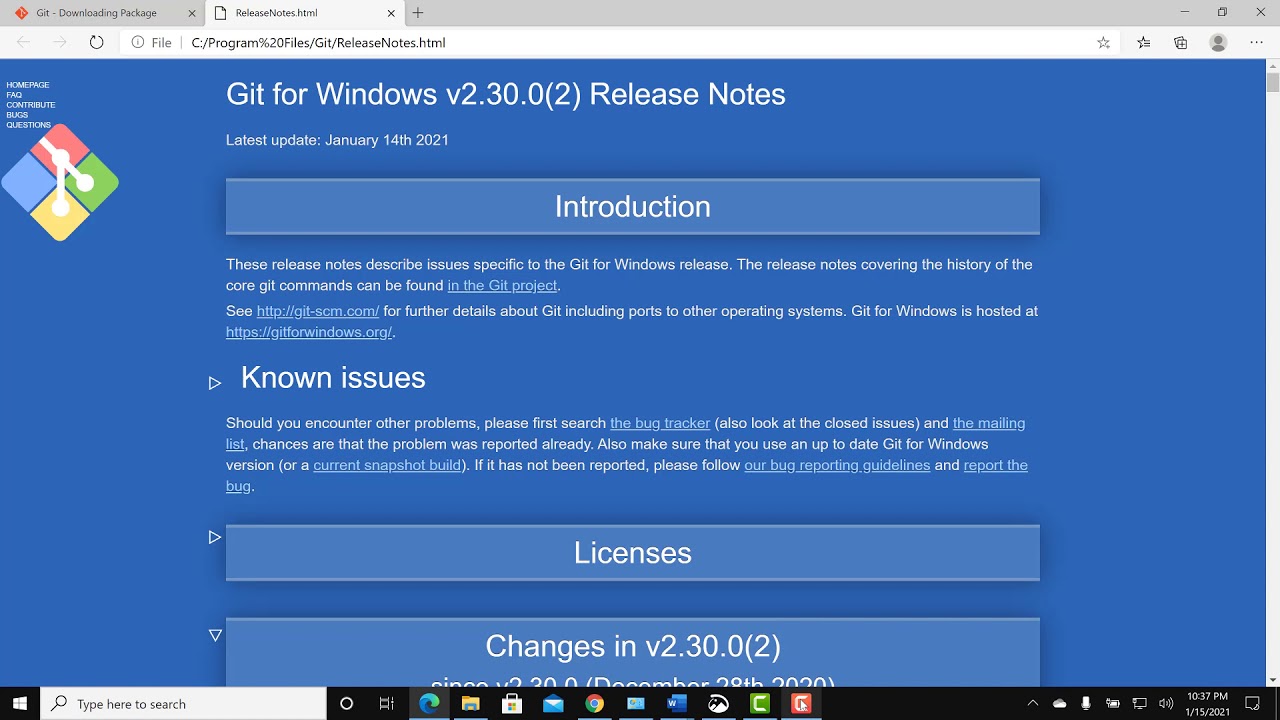Click the page vertical scrollbar thumb
1280x720 pixels.
1273,82
